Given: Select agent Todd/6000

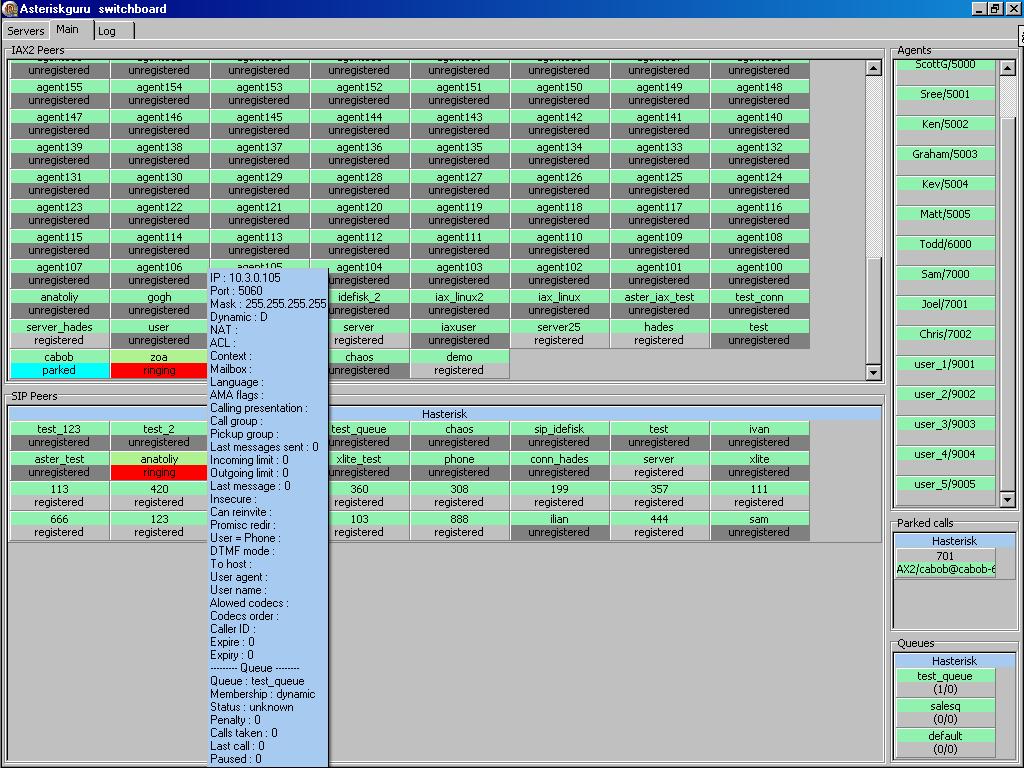Looking at the screenshot, I should [x=945, y=244].
